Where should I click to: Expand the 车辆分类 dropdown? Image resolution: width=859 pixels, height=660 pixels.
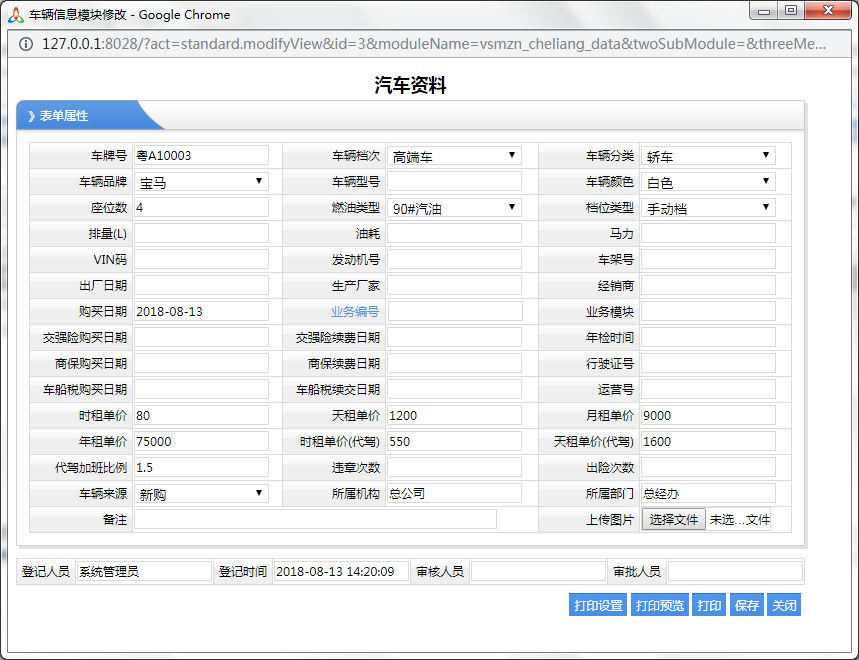708,155
